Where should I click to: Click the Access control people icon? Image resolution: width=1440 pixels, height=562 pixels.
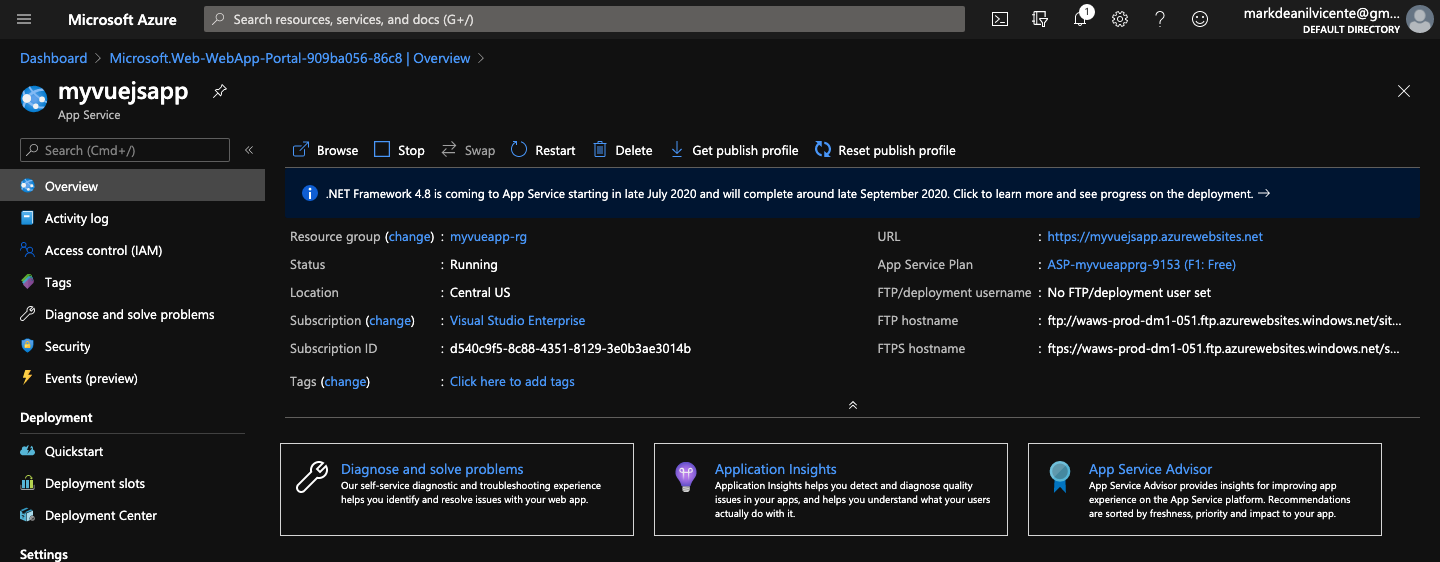[27, 250]
